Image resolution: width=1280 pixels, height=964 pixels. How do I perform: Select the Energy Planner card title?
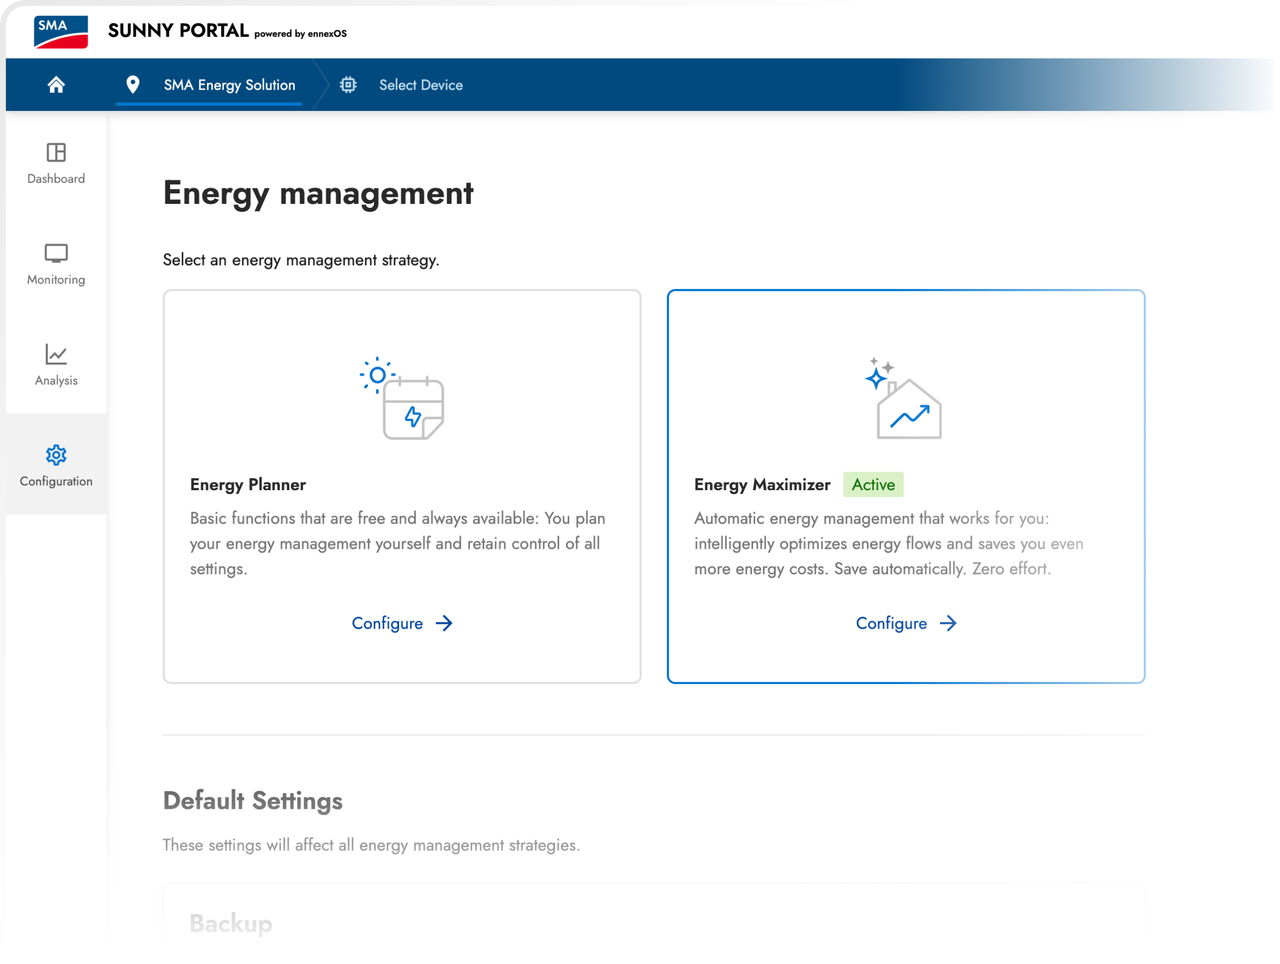[248, 485]
